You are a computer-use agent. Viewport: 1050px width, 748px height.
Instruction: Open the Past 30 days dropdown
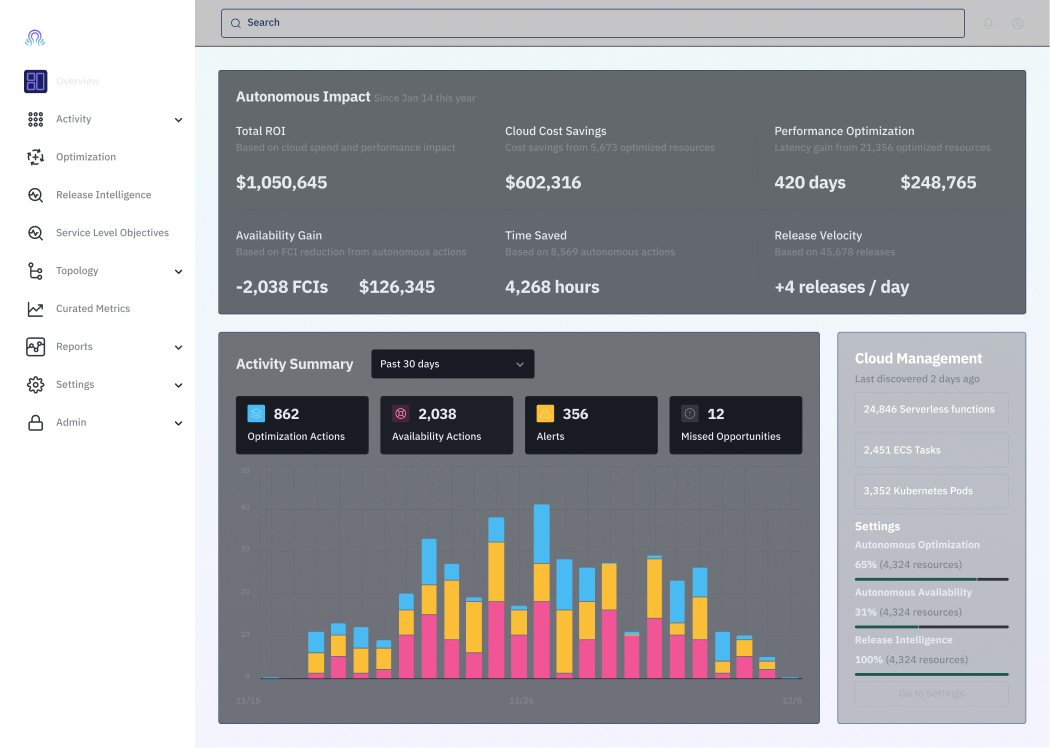point(451,364)
